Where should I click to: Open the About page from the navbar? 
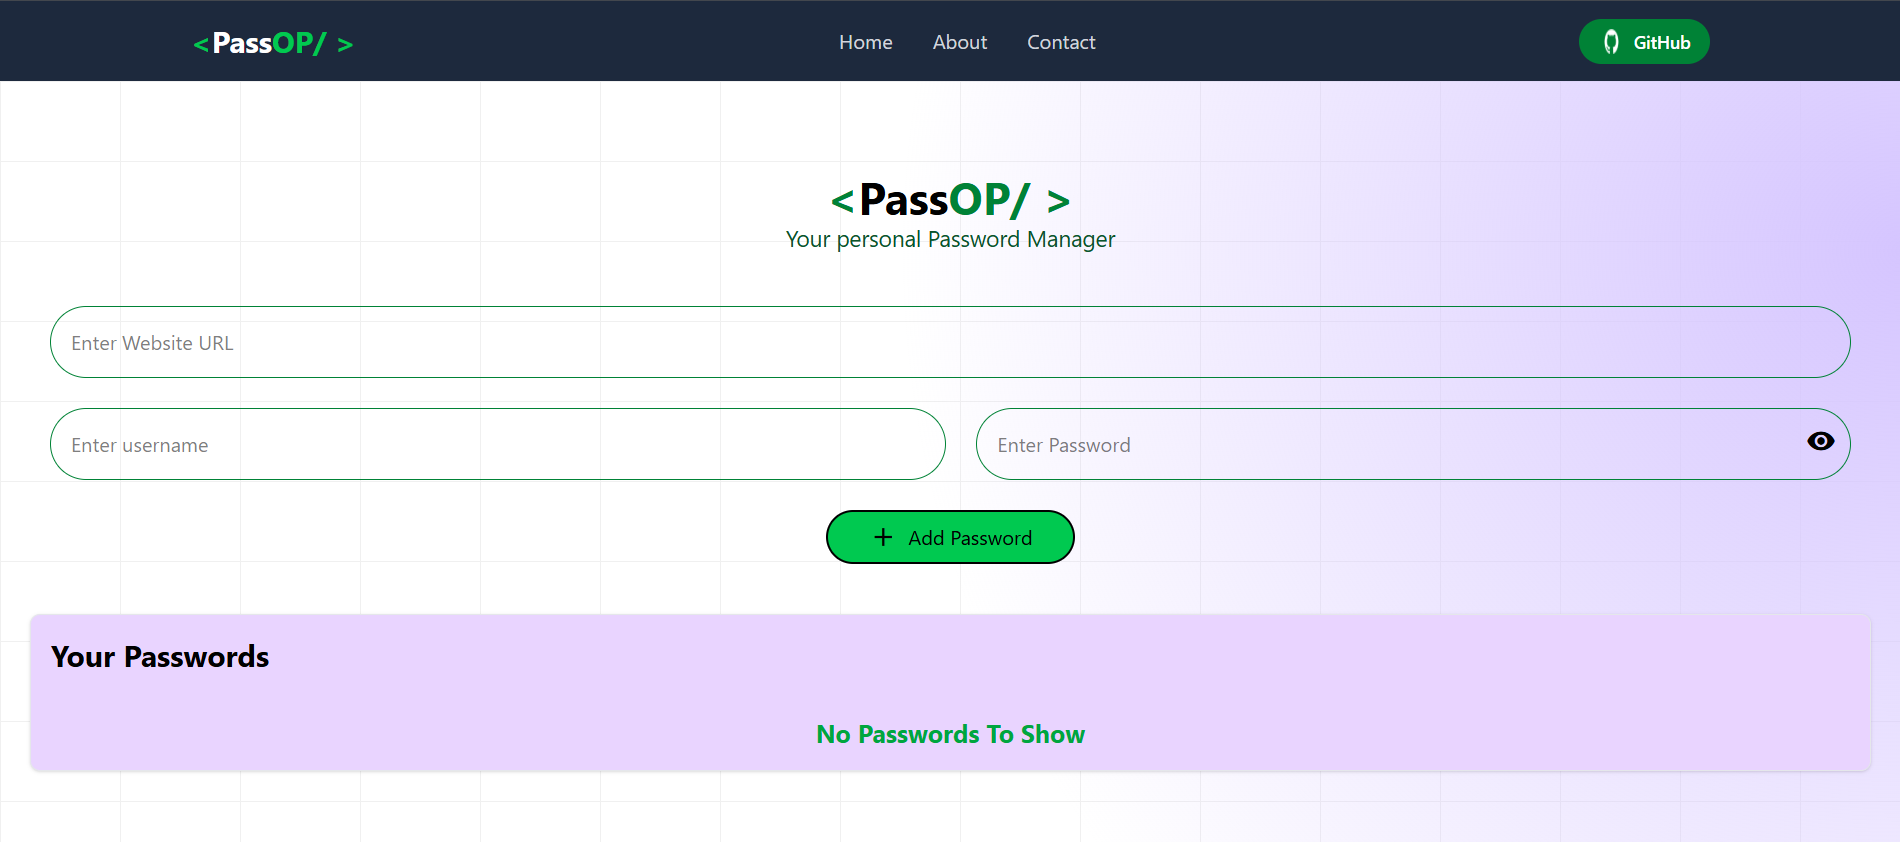pyautogui.click(x=959, y=42)
